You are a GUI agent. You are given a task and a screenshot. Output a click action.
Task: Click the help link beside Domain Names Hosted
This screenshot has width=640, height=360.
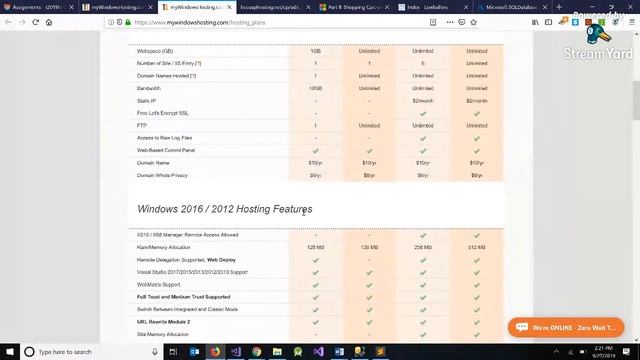[x=193, y=76]
